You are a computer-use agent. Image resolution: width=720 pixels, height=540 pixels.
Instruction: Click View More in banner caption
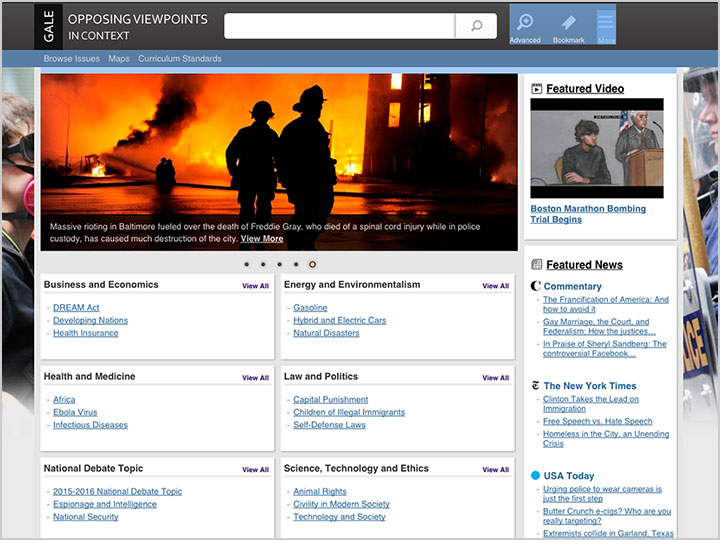pos(262,239)
